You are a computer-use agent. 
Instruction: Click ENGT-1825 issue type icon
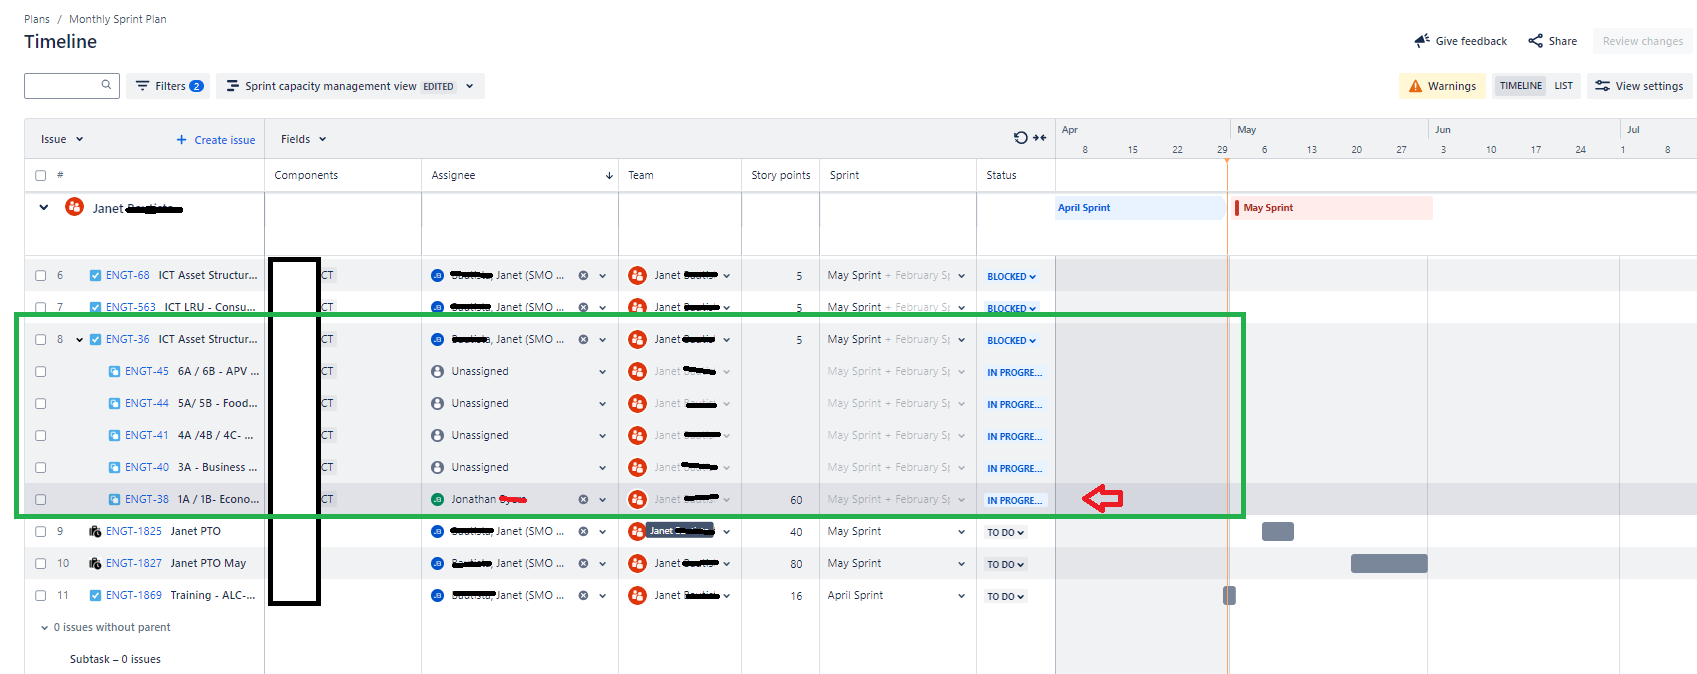[x=95, y=531]
